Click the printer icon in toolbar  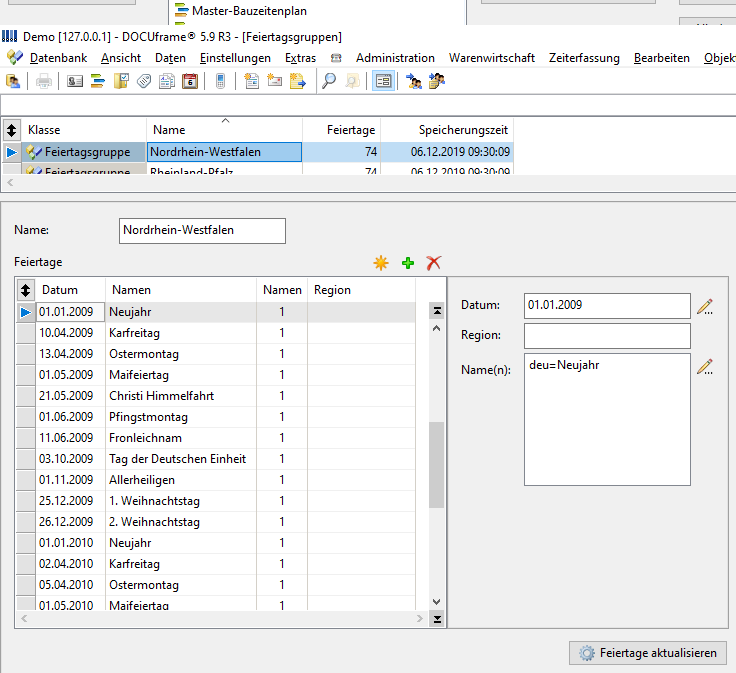(44, 81)
